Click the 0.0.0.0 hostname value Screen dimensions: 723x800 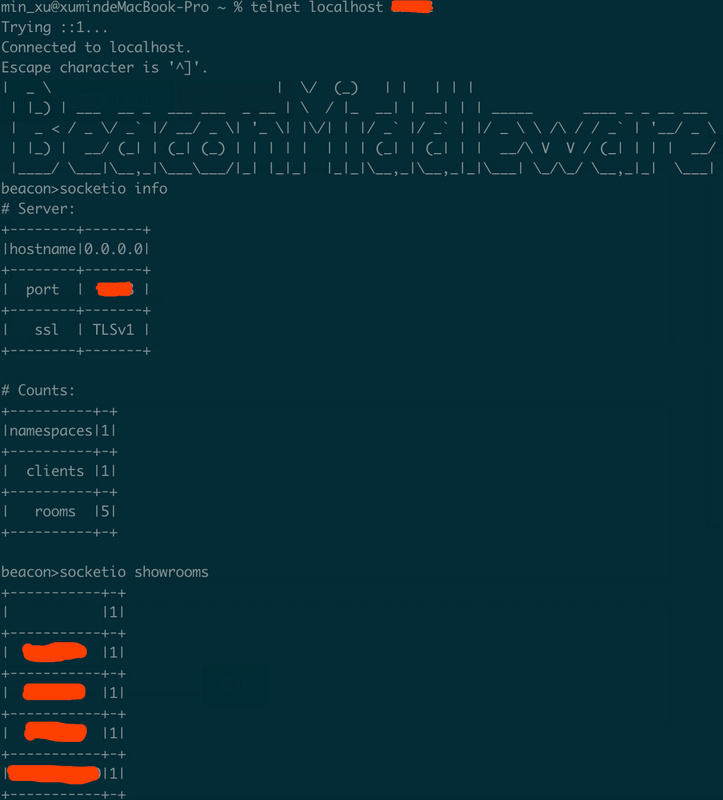coord(114,249)
